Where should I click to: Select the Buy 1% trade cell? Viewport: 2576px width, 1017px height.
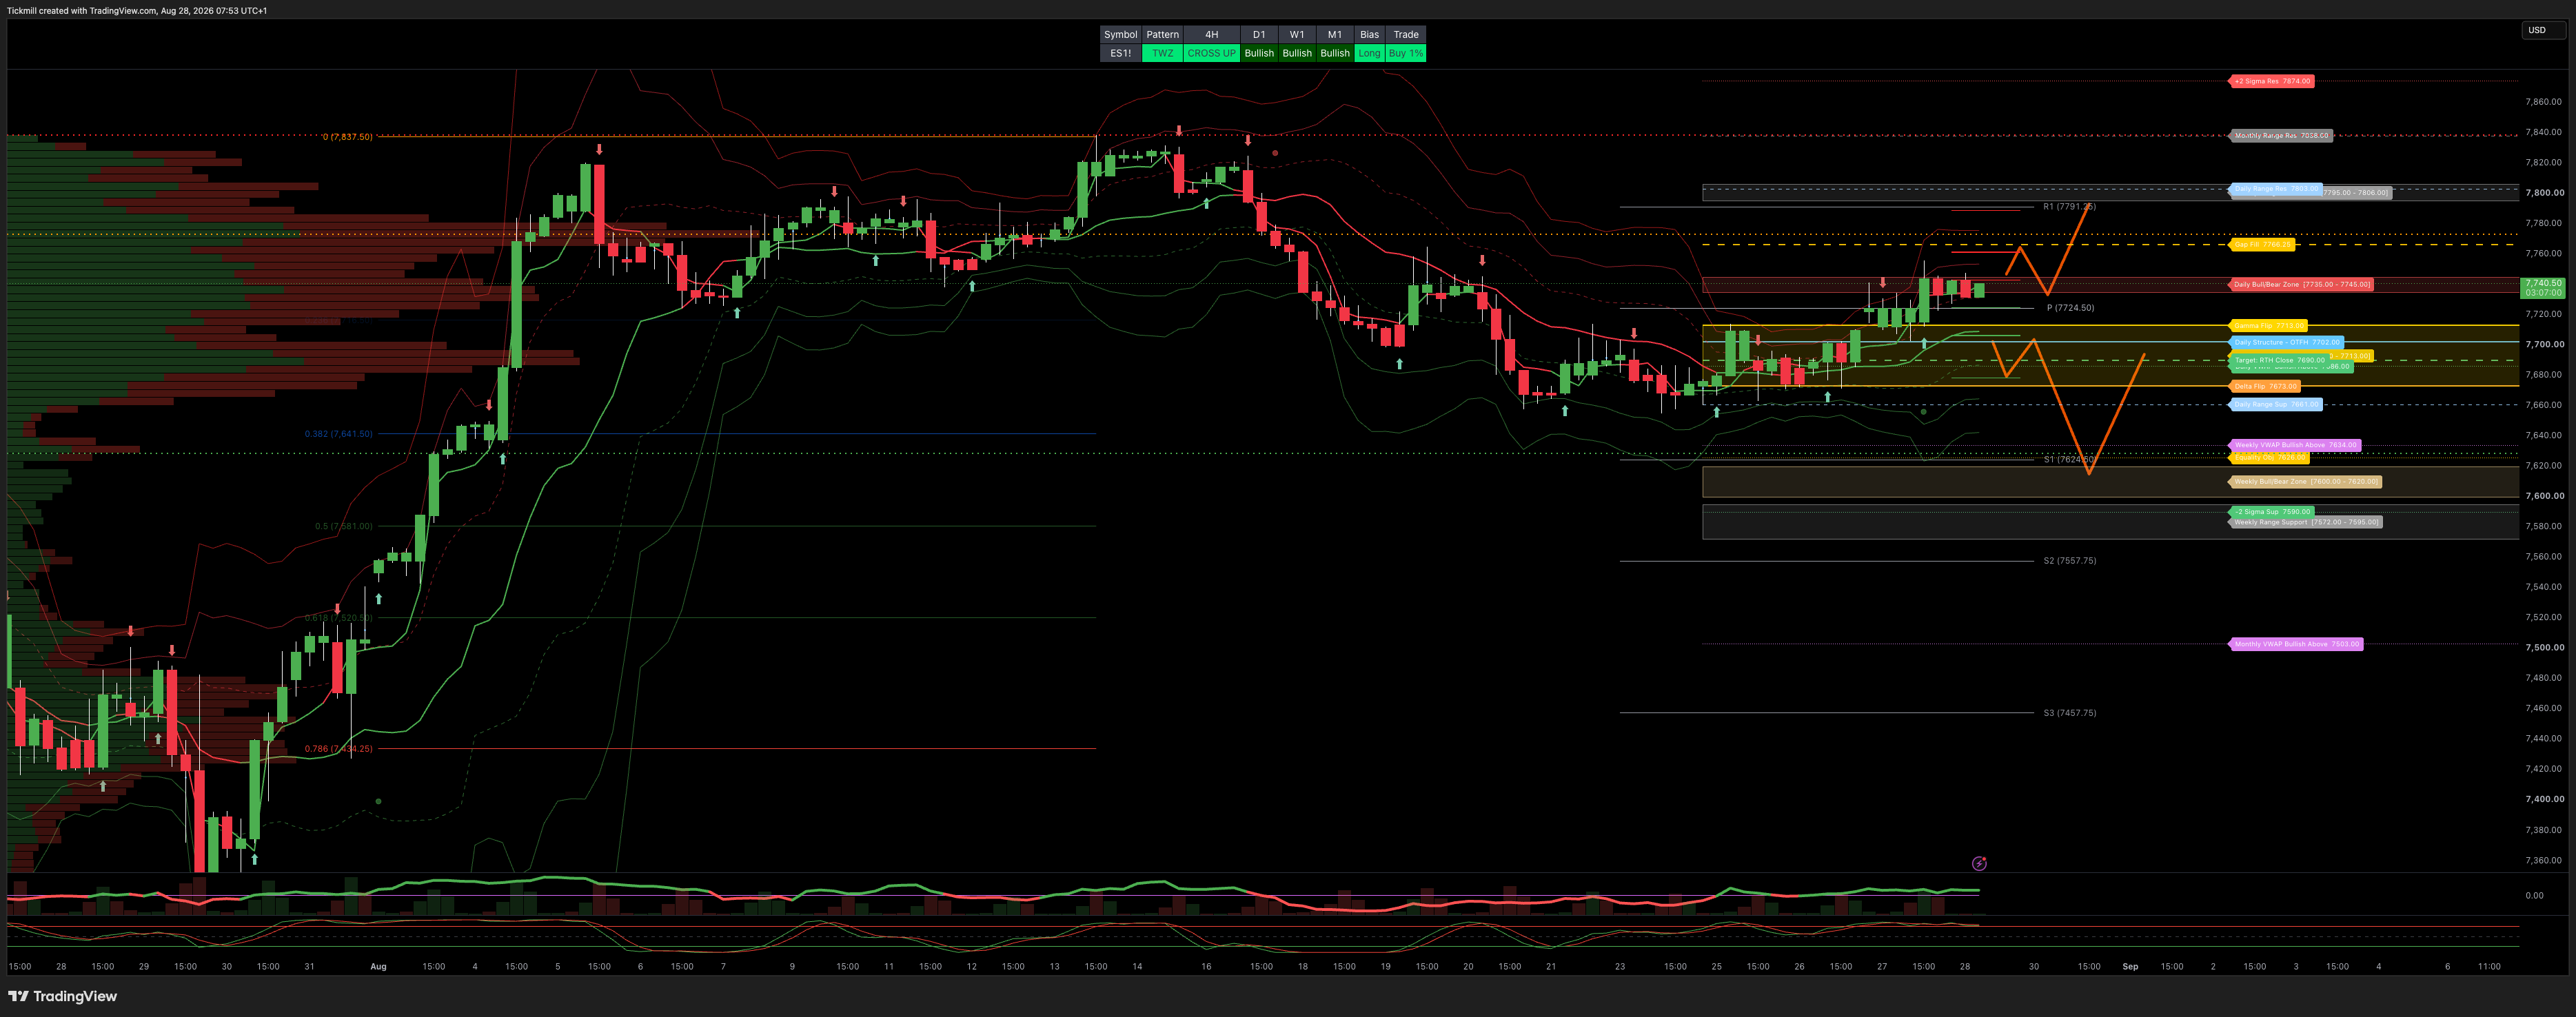point(1405,53)
